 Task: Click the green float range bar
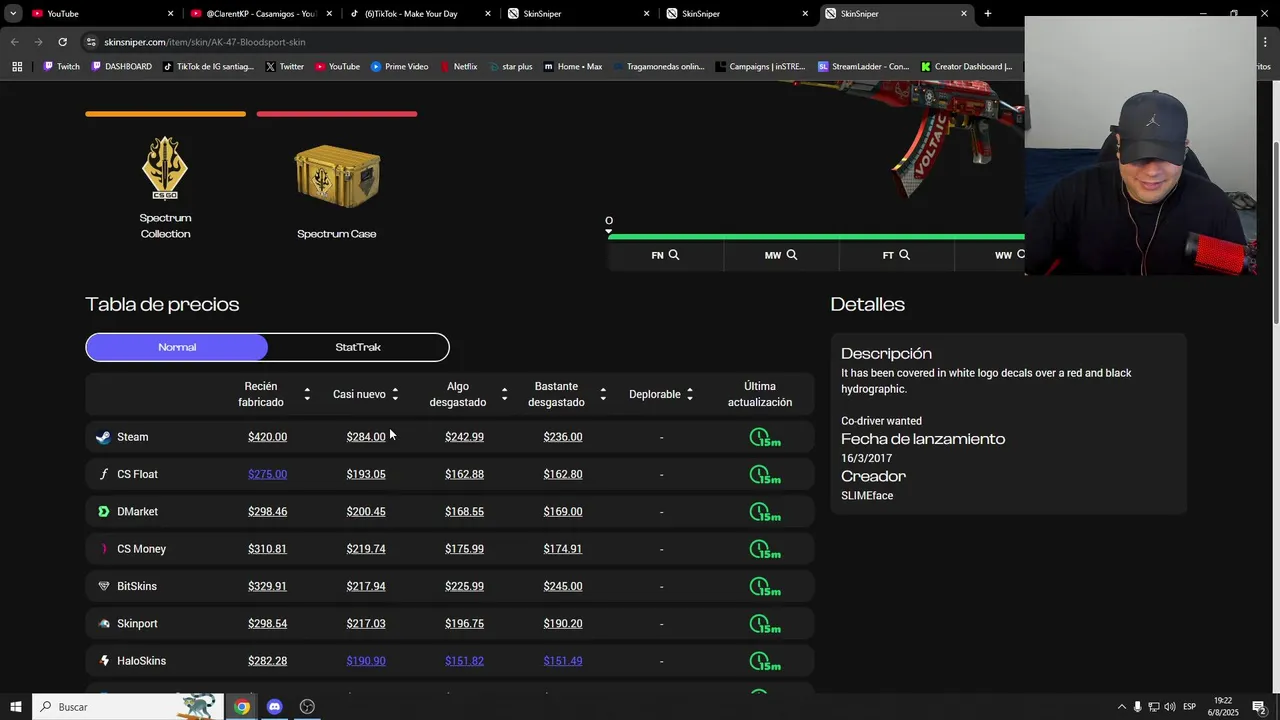(x=816, y=237)
